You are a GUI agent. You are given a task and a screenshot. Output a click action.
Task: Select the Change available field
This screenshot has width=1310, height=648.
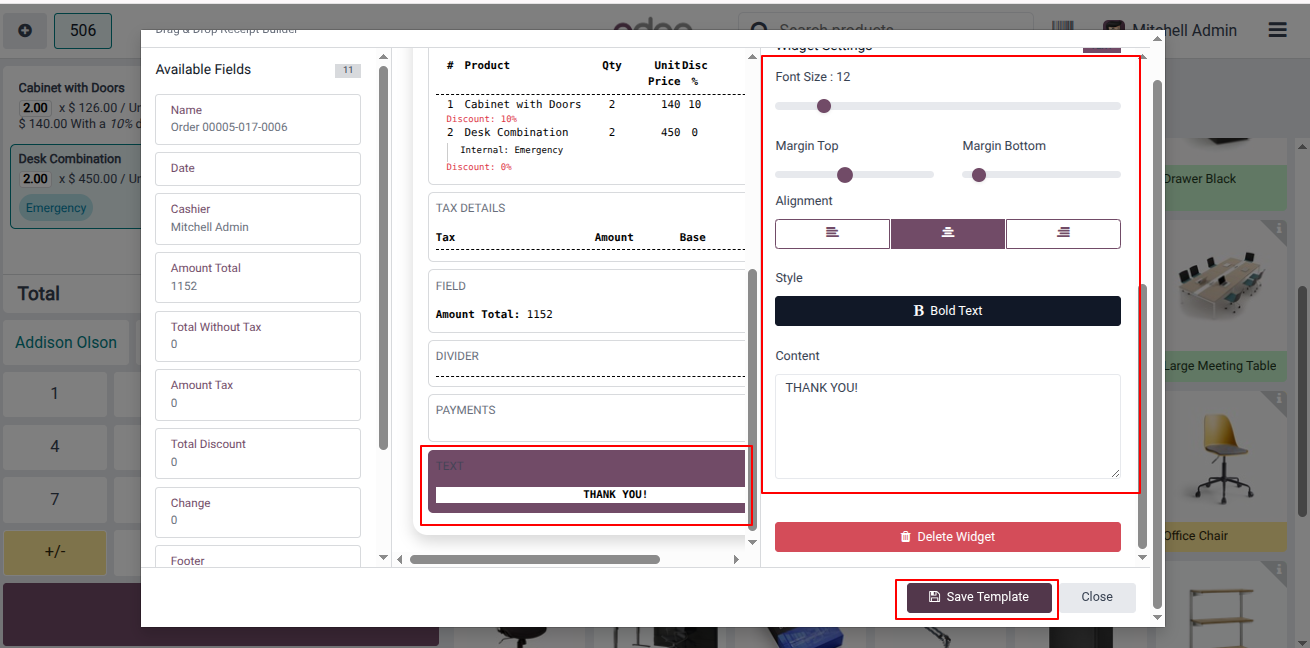pos(258,512)
